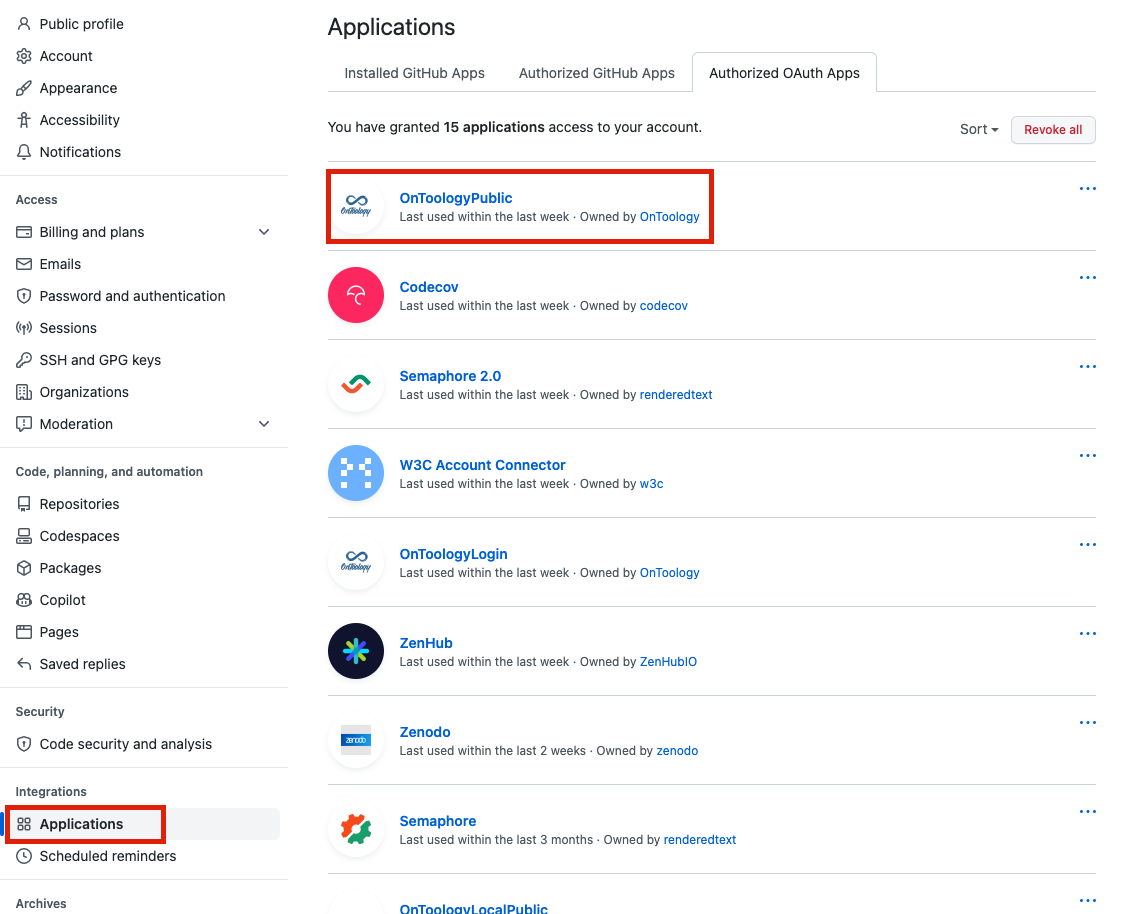This screenshot has height=914, width=1122.
Task: Click the Semaphore gear logo
Action: tap(356, 829)
